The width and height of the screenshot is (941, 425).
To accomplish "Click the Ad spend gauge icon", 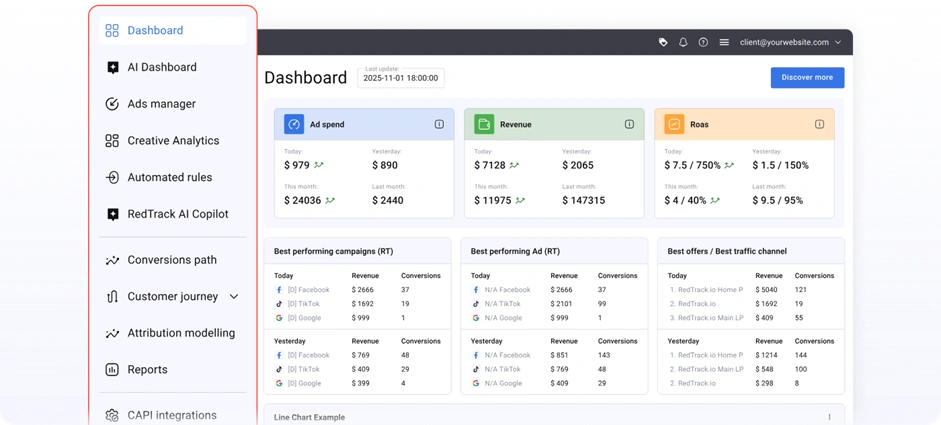I will click(294, 125).
